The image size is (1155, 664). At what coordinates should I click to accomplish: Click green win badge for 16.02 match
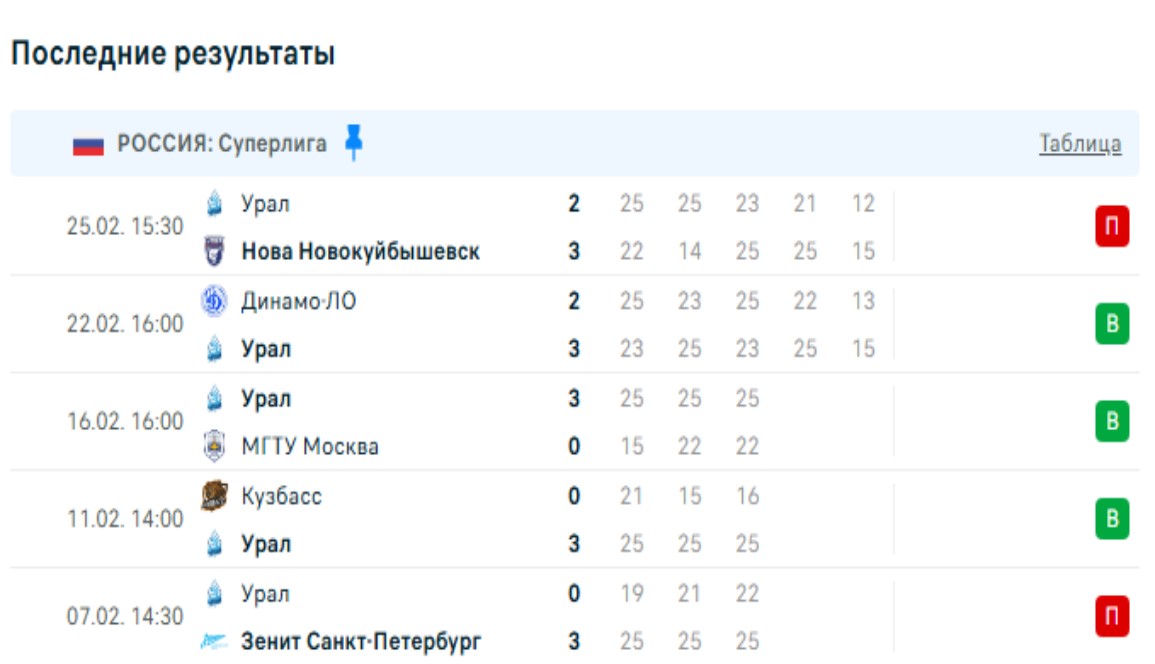point(1112,422)
